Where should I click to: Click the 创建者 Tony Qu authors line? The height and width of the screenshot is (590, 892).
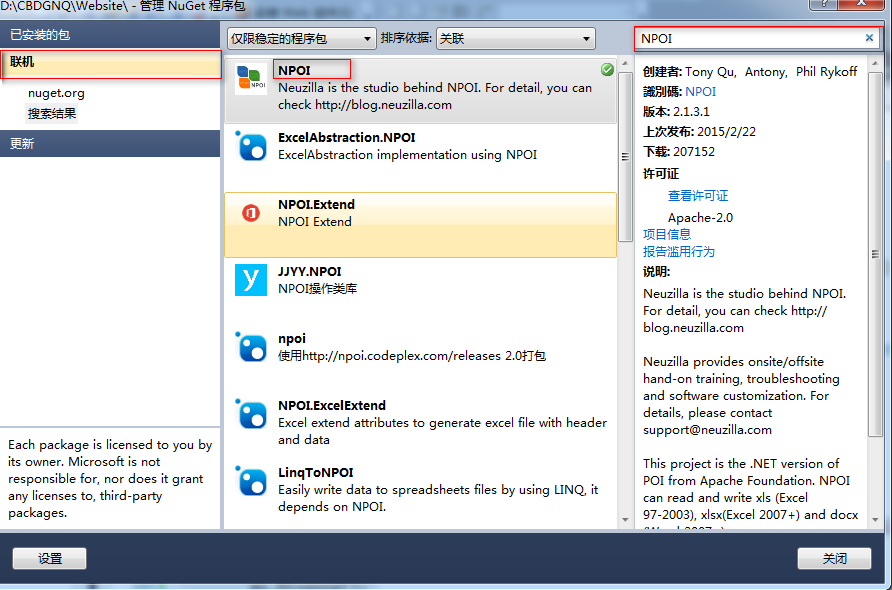pyautogui.click(x=750, y=72)
